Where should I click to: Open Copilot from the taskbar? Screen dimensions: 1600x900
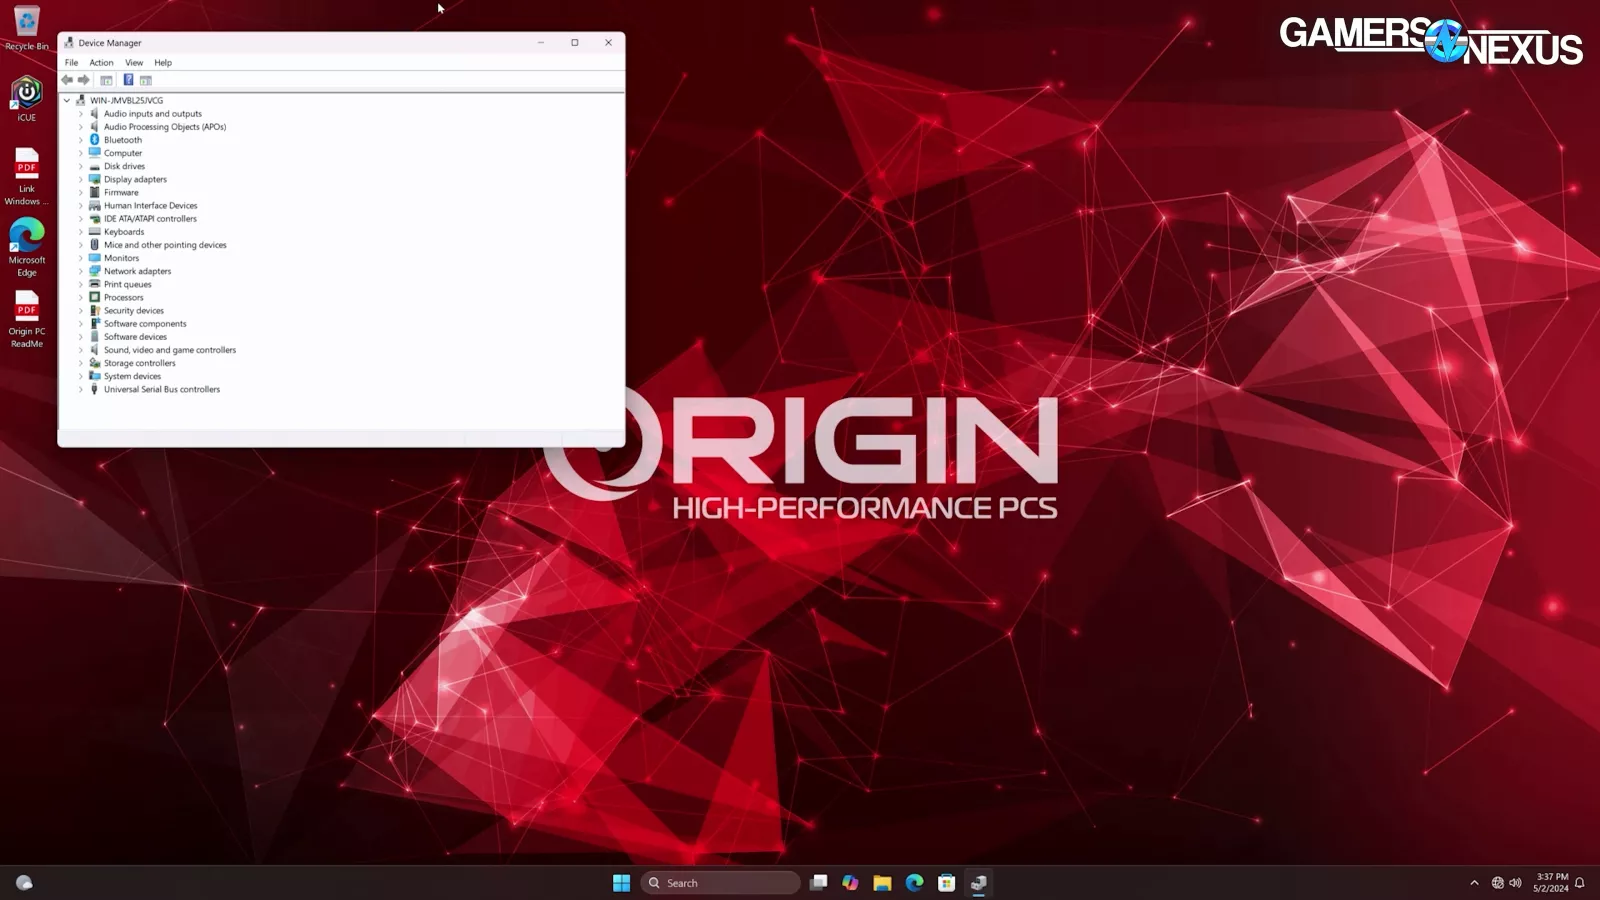(x=850, y=882)
